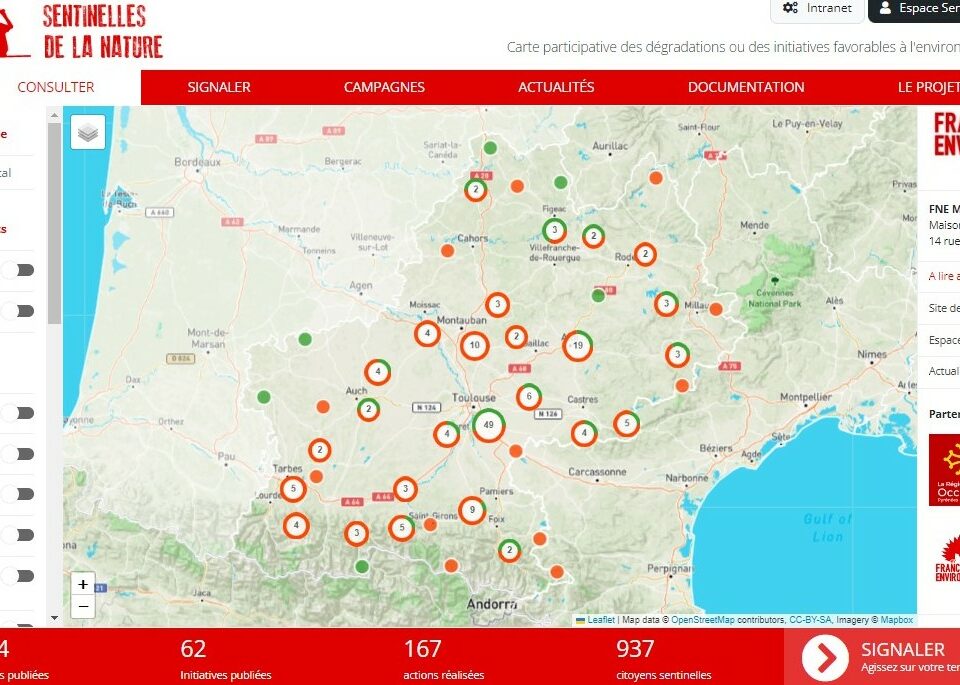Open the CAMPAGNES menu item

(x=384, y=87)
